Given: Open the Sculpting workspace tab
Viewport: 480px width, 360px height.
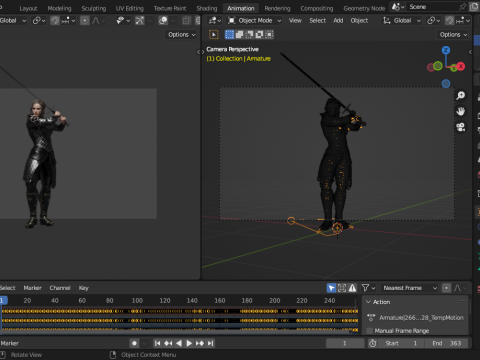Looking at the screenshot, I should pos(94,8).
